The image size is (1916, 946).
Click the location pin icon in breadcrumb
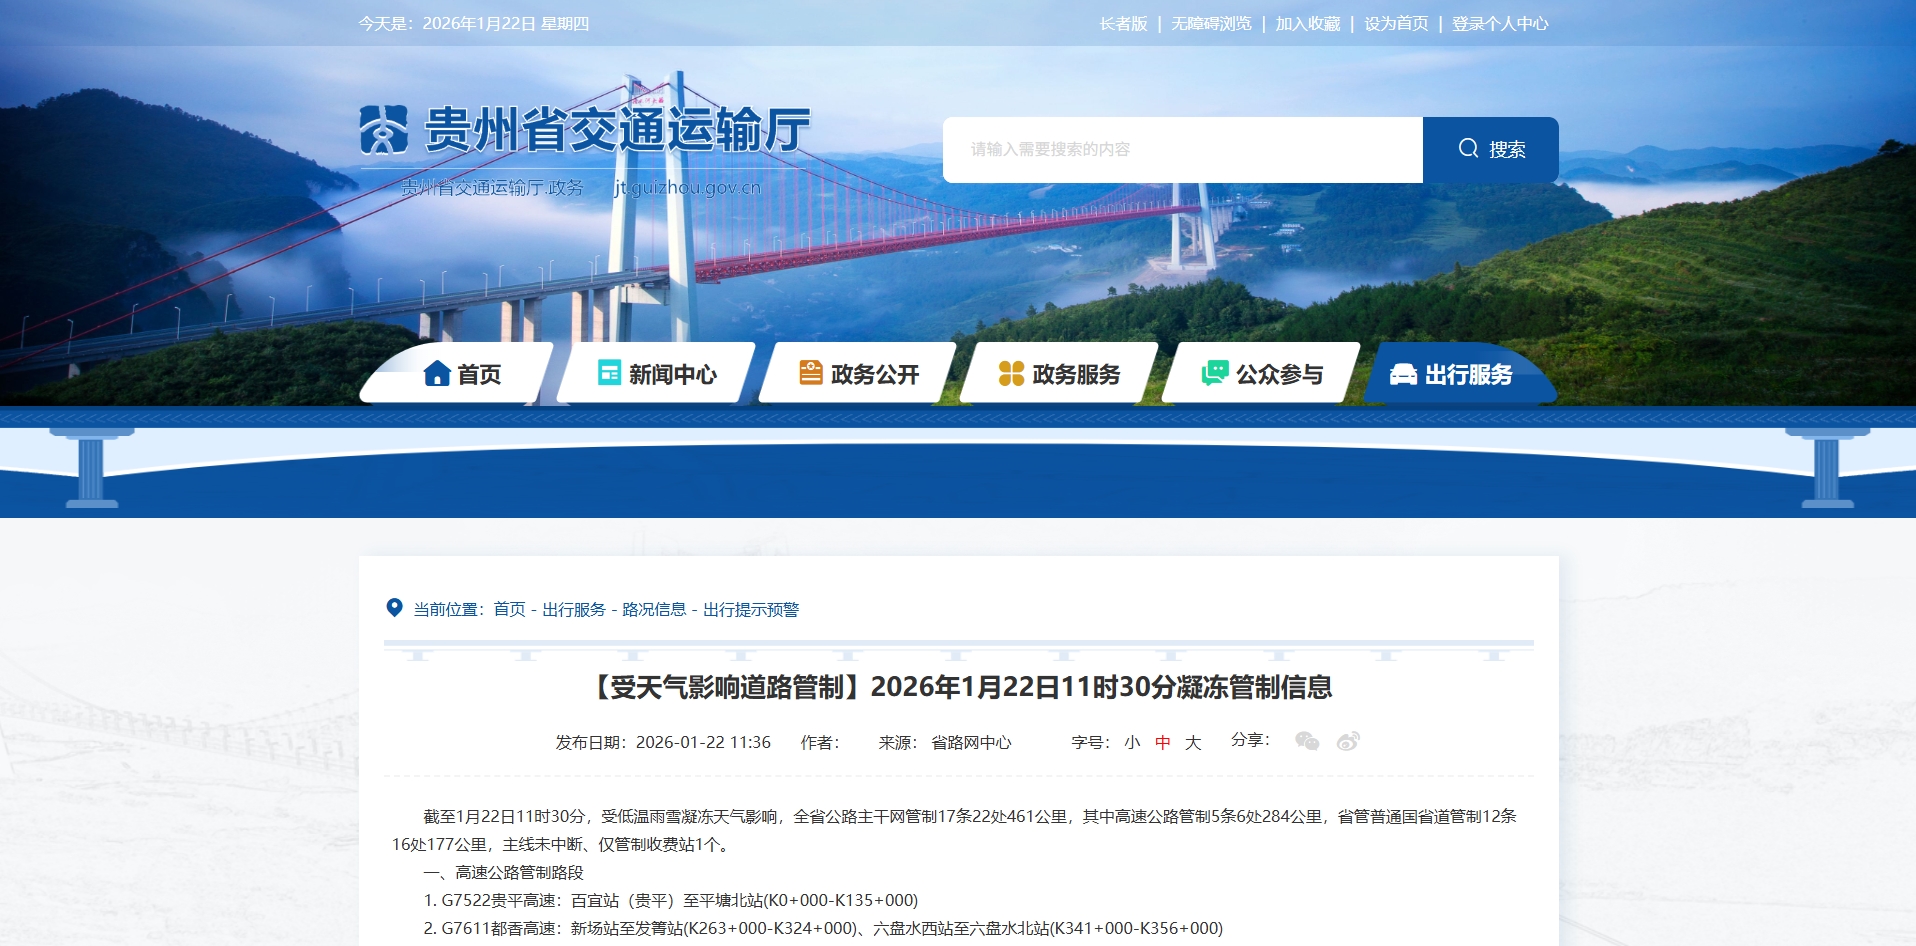tap(394, 608)
